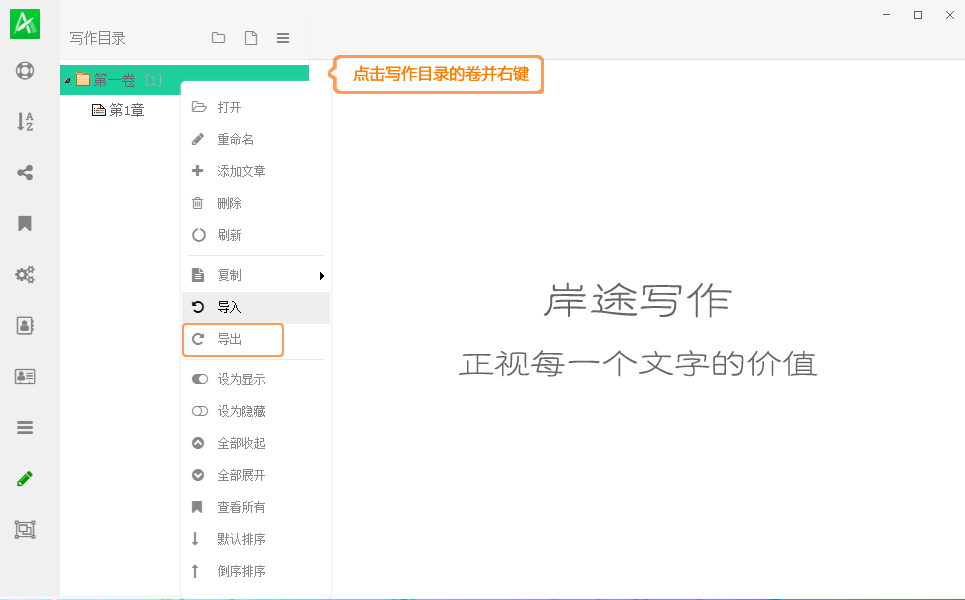The height and width of the screenshot is (600, 965).
Task: Collapse the 第一卷 tree node arrow
Action: pos(68,81)
